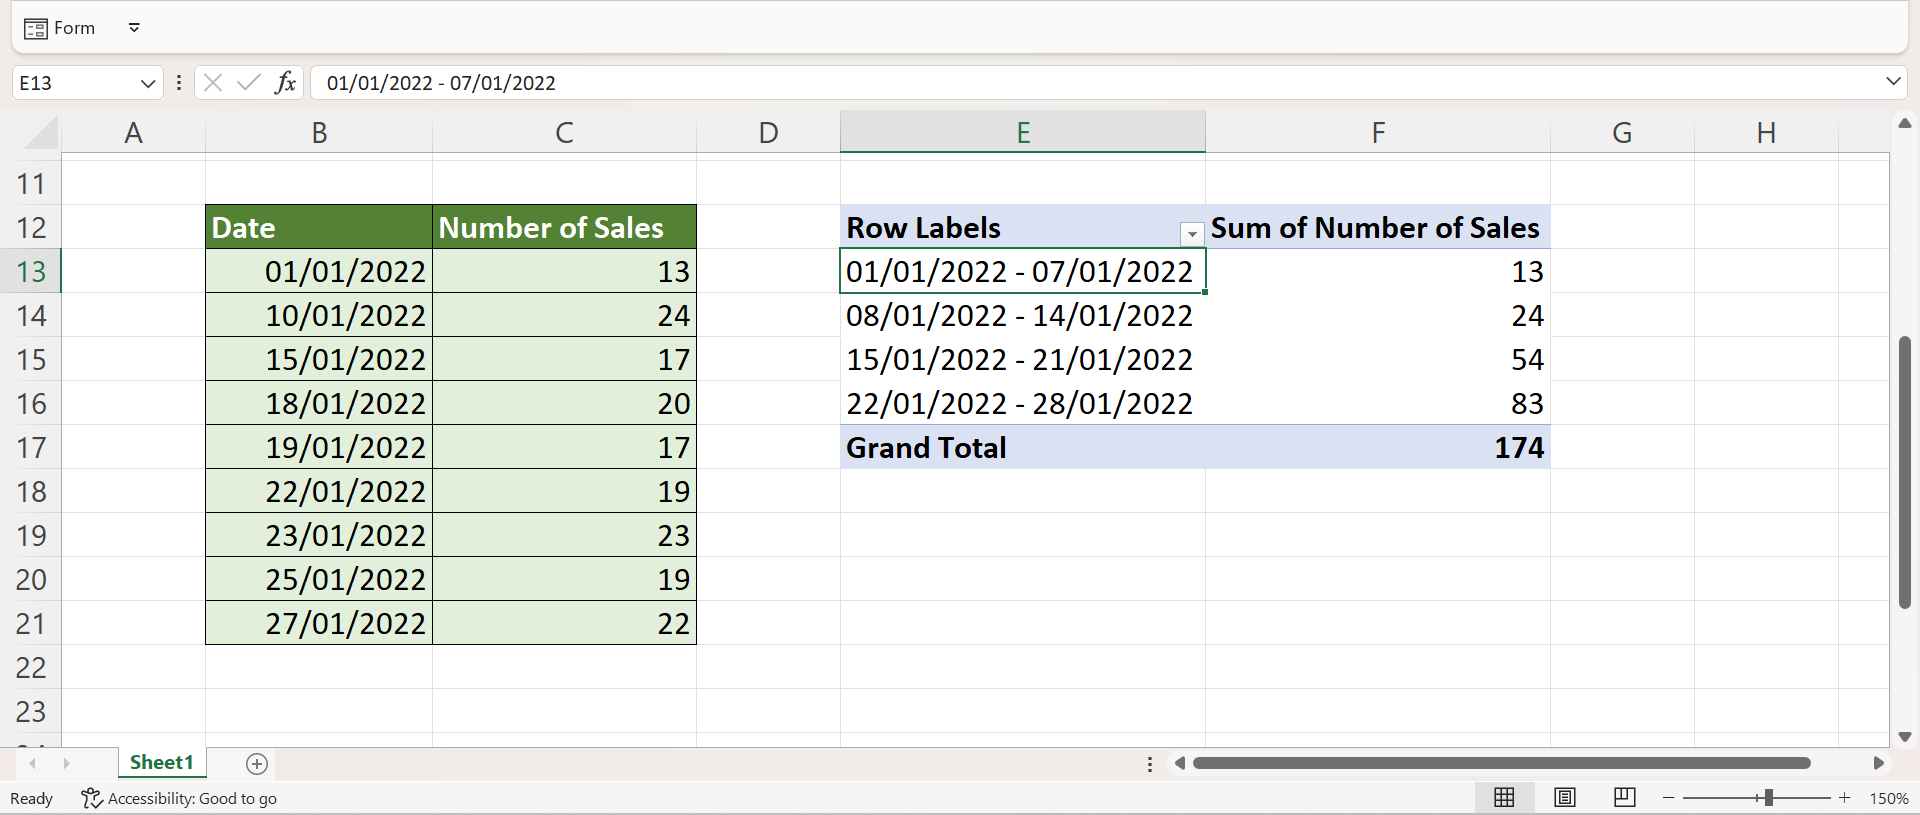Image resolution: width=1920 pixels, height=815 pixels.
Task: Click the Enter checkmark in formula bar
Action: tap(248, 83)
